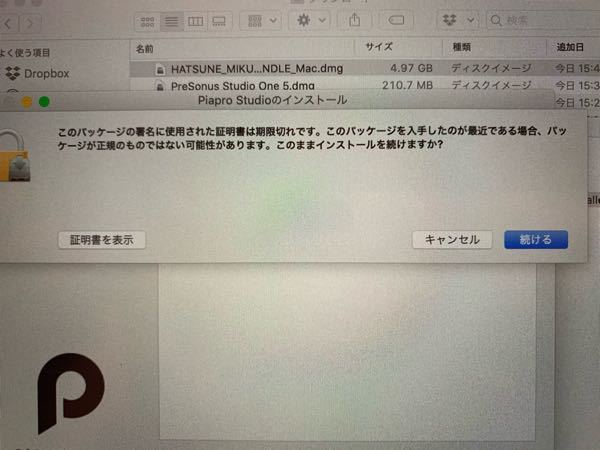This screenshot has width=600, height=450.
Task: Click installer yellow minimize window button
Action: (26, 102)
